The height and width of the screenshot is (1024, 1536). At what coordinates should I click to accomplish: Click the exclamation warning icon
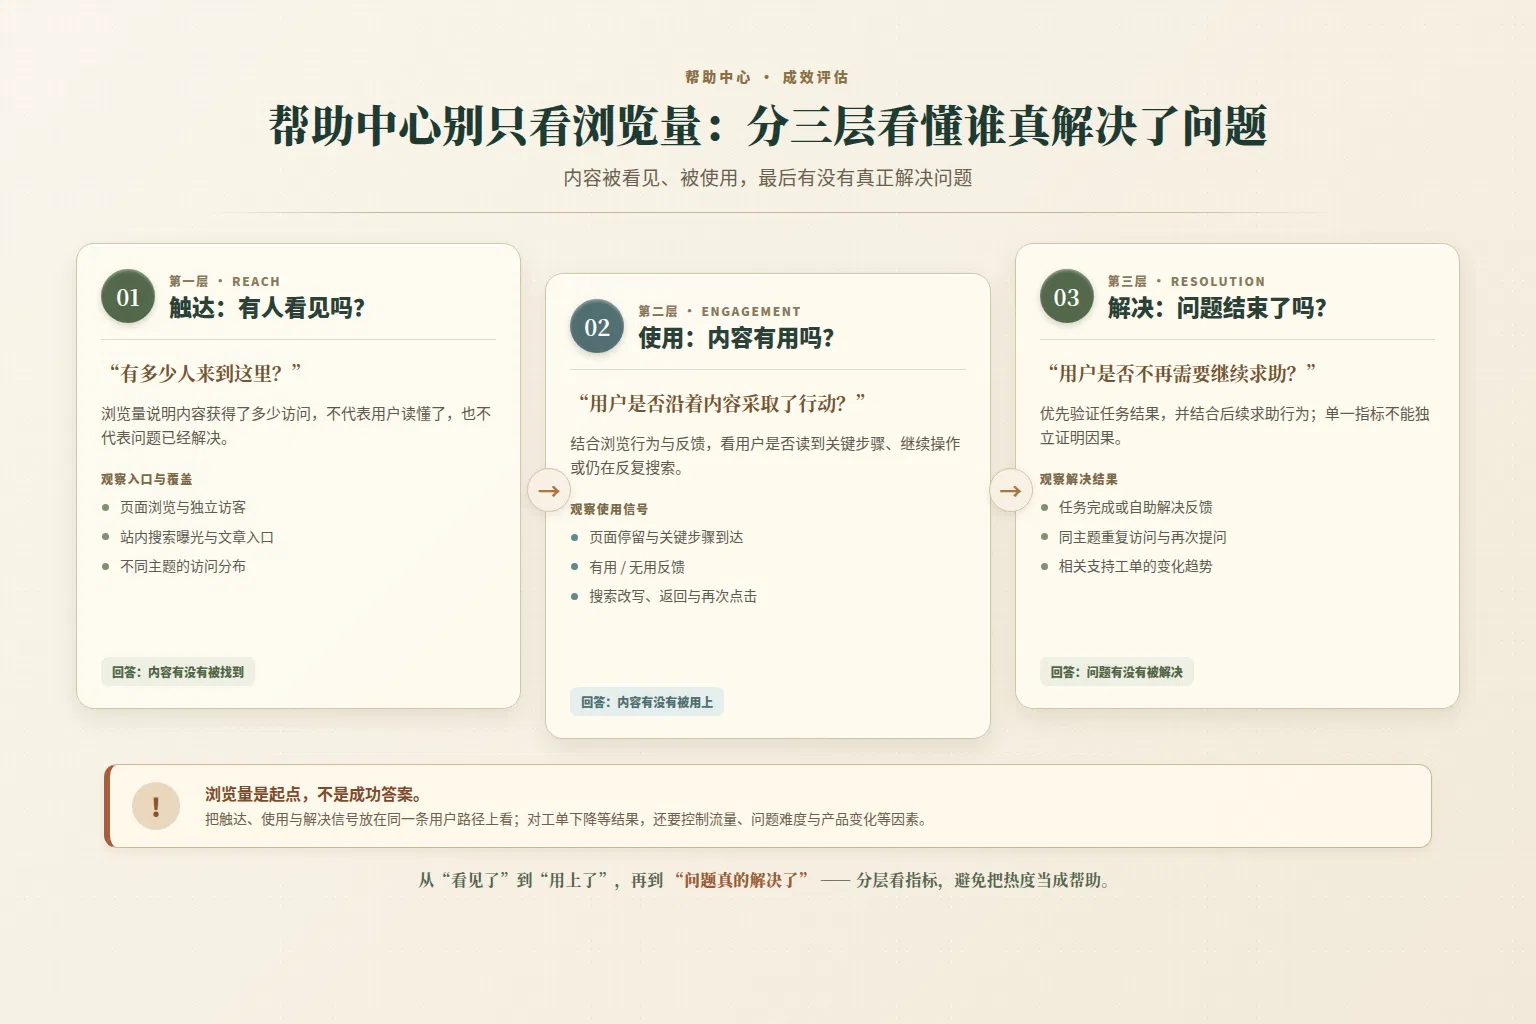click(x=156, y=806)
